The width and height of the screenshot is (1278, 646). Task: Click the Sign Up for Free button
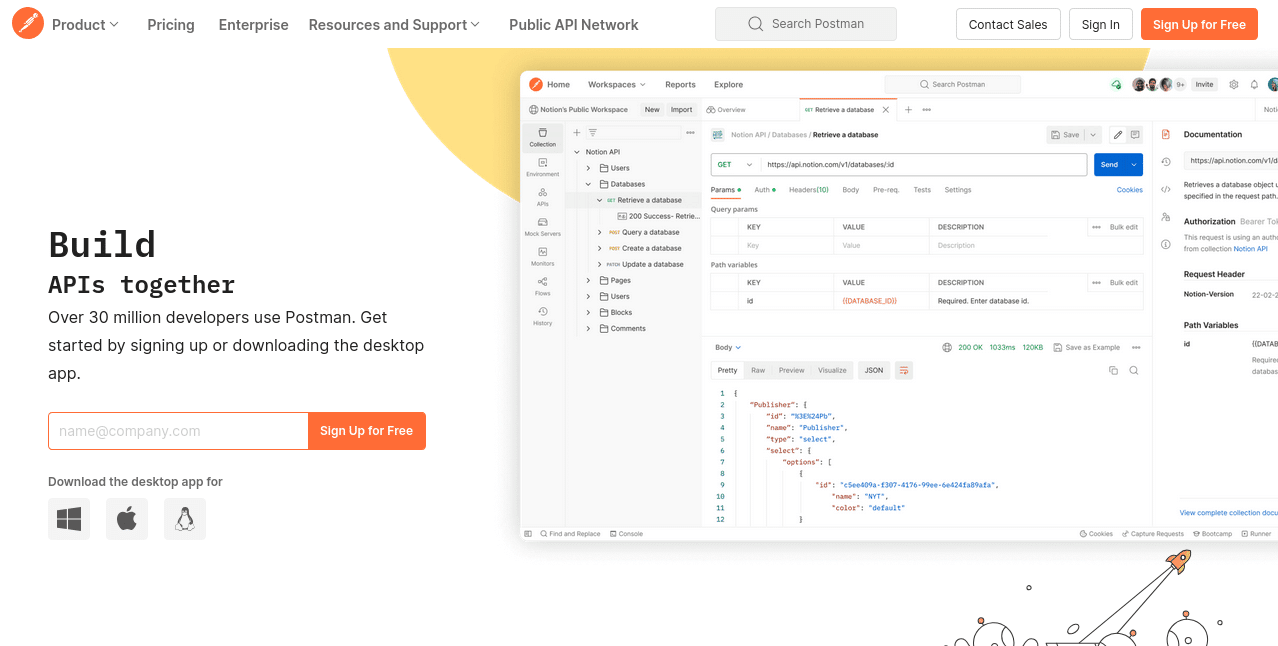1199,23
